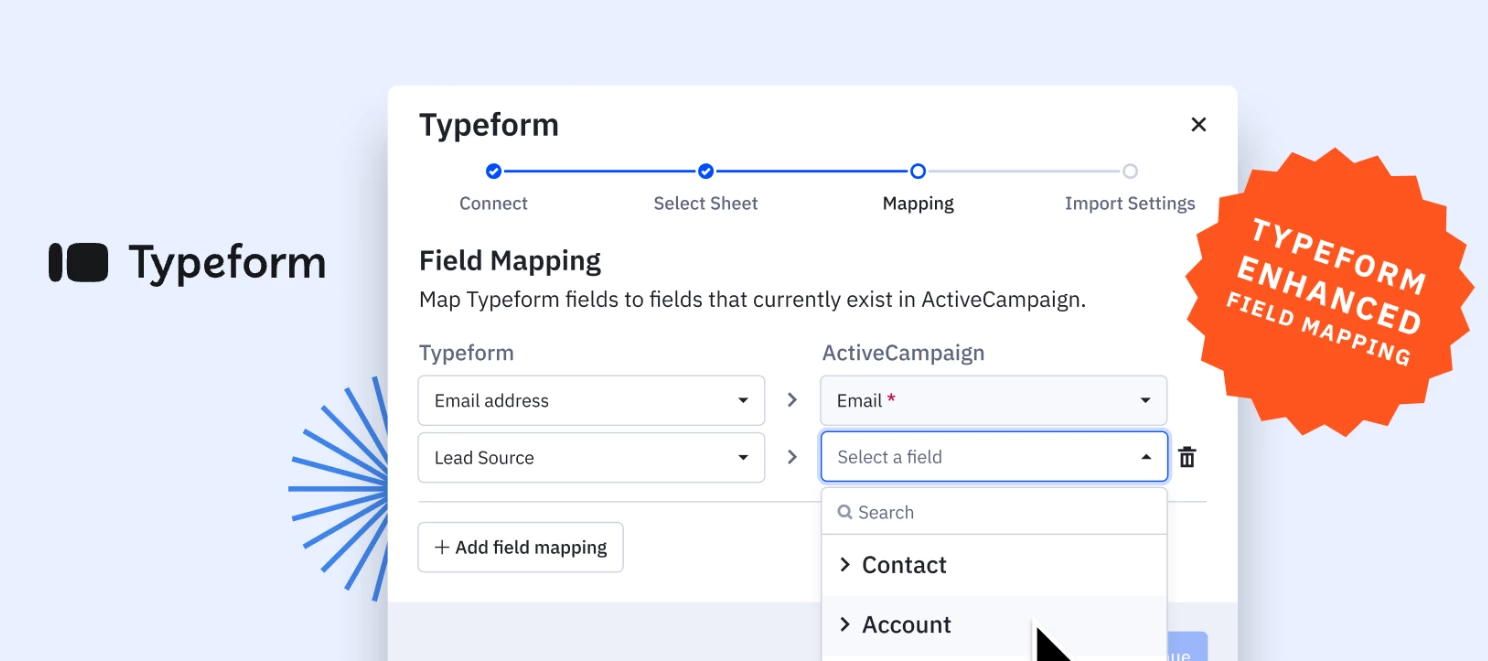Image resolution: width=1488 pixels, height=661 pixels.
Task: Click inside the Search field of the dropdown
Action: tap(940, 512)
